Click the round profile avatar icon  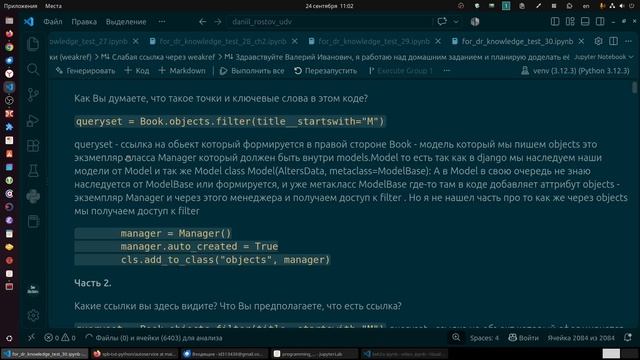tap(475, 22)
